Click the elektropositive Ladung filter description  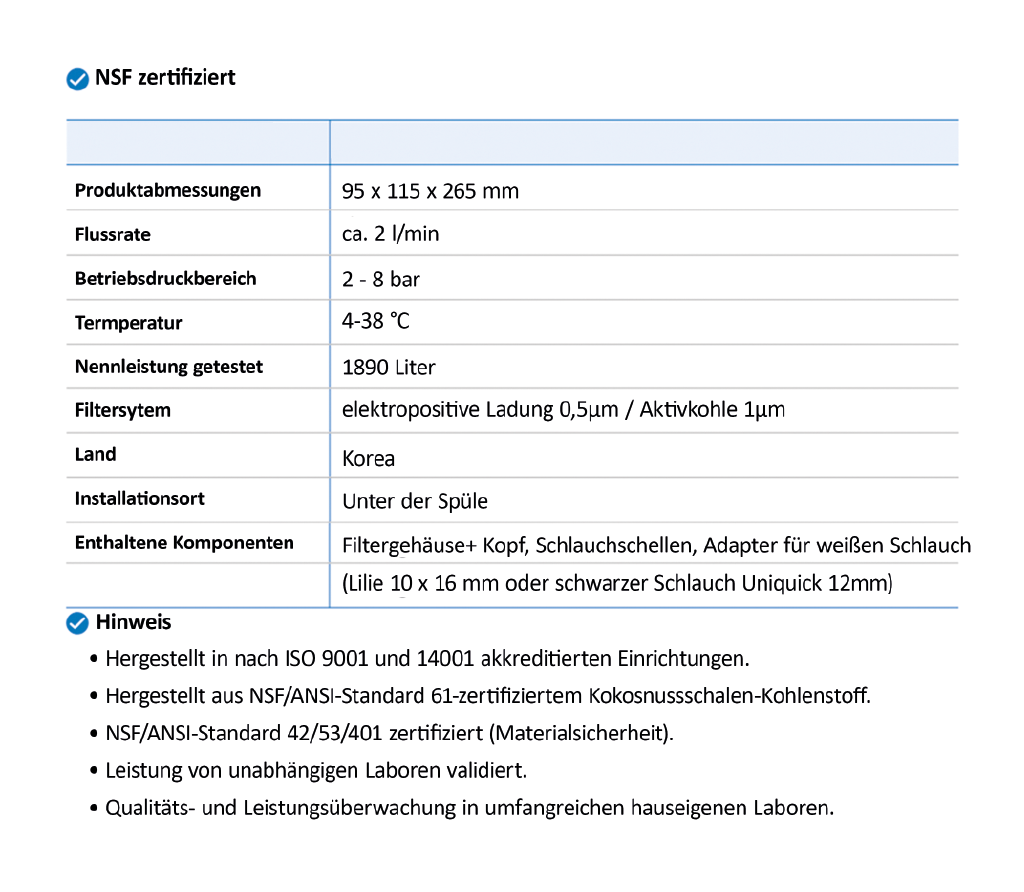pyautogui.click(x=563, y=410)
